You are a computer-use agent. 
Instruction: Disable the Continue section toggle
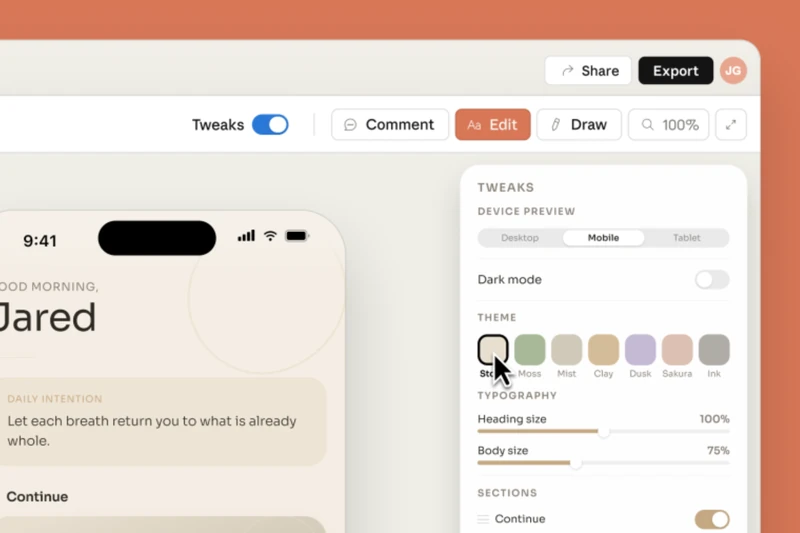coord(712,519)
